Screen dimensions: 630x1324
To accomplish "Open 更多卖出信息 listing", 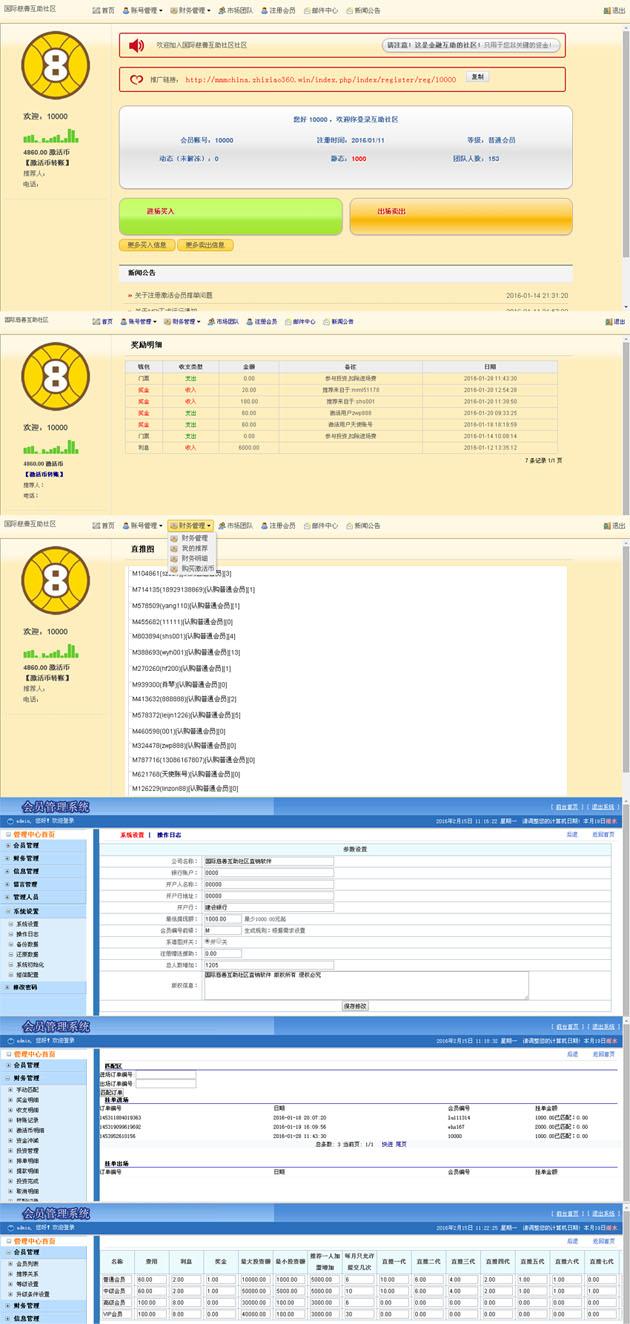I will point(205,245).
